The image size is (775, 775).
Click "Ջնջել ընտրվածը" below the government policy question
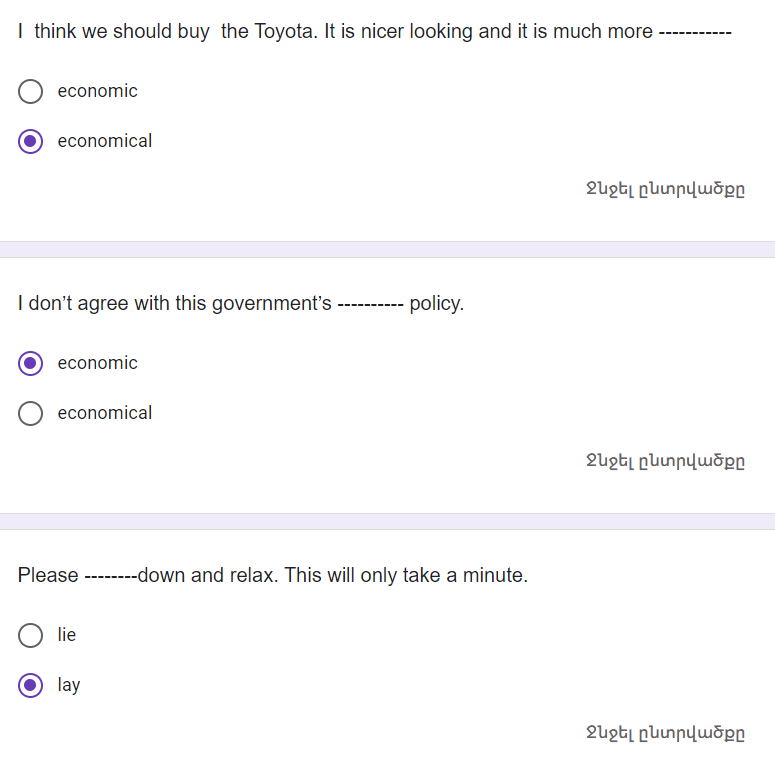coord(665,461)
